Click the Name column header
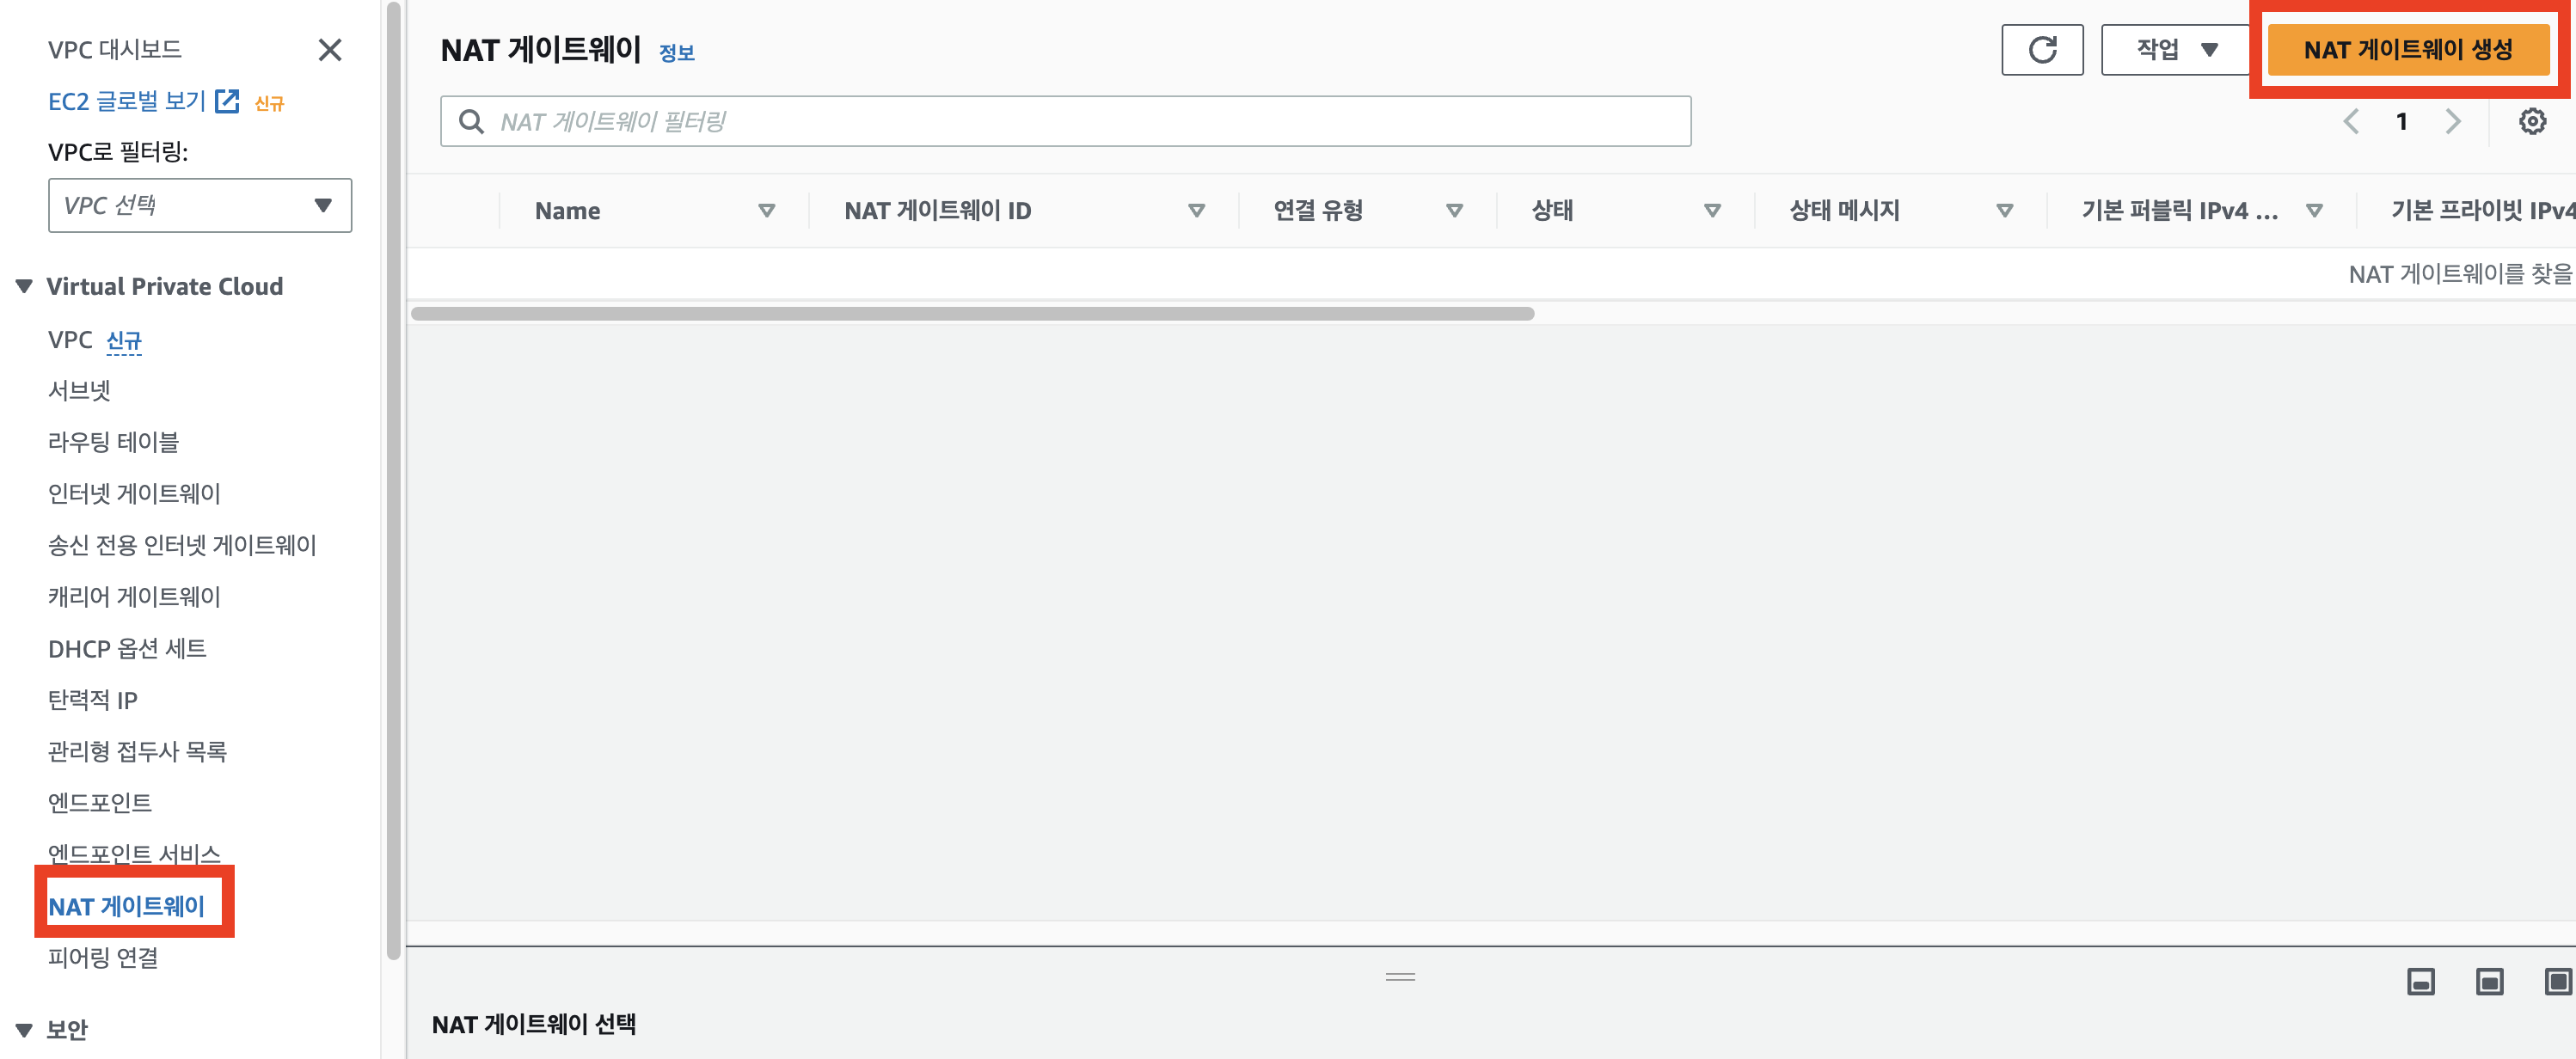2576x1059 pixels. point(568,211)
